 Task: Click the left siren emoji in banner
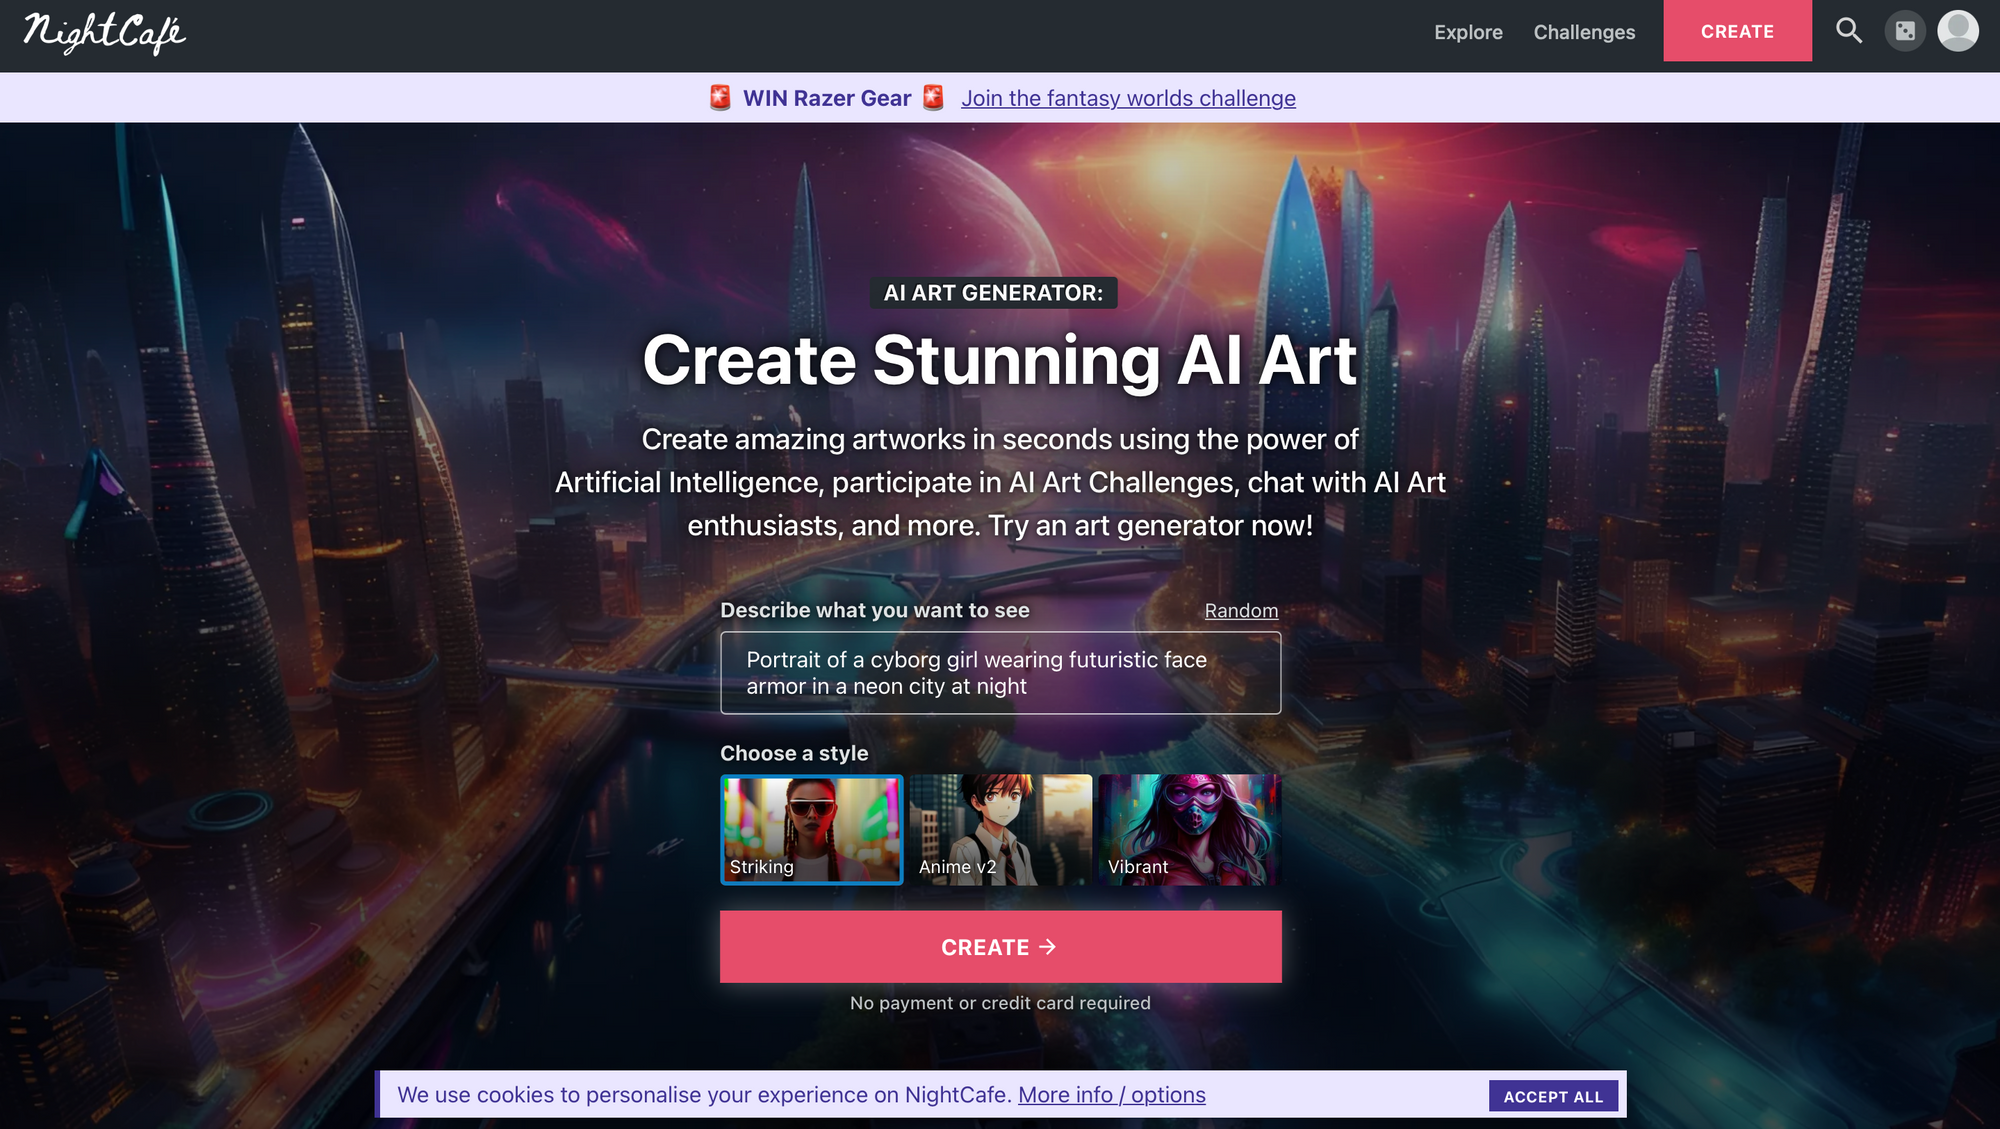tap(720, 98)
